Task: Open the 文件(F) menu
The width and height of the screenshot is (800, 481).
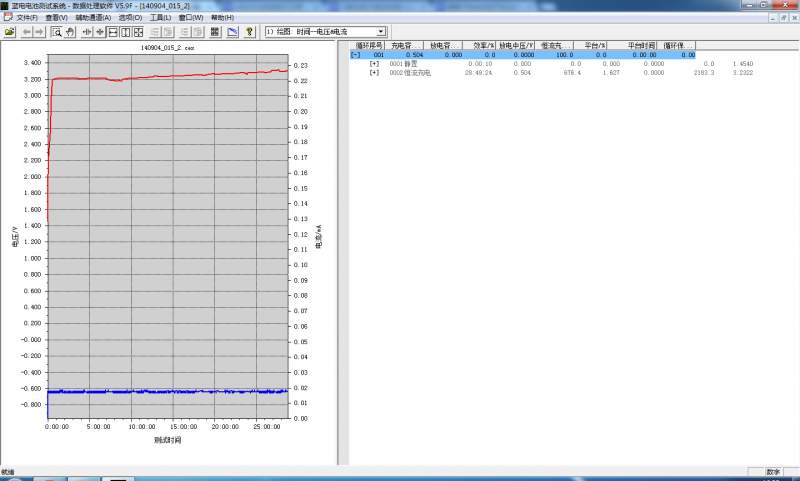Action: pos(27,17)
